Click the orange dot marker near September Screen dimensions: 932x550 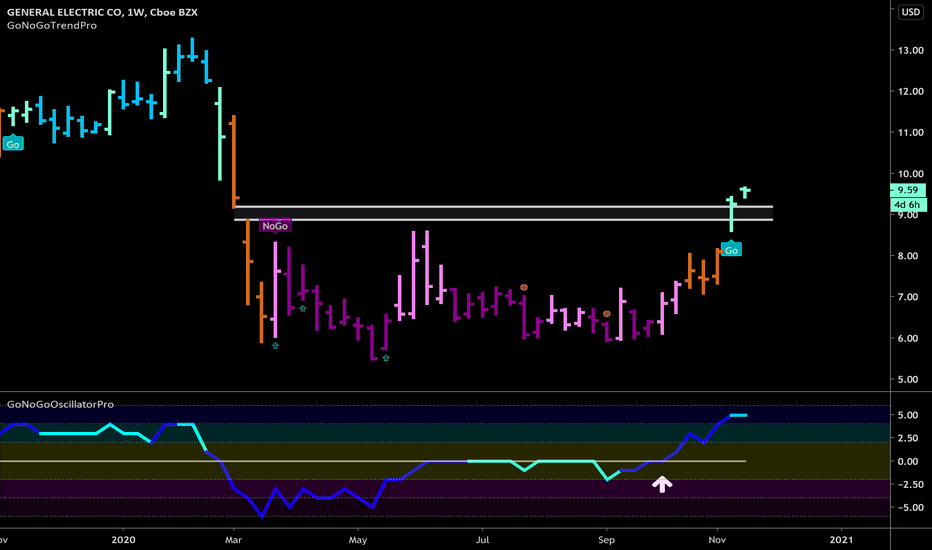(607, 314)
